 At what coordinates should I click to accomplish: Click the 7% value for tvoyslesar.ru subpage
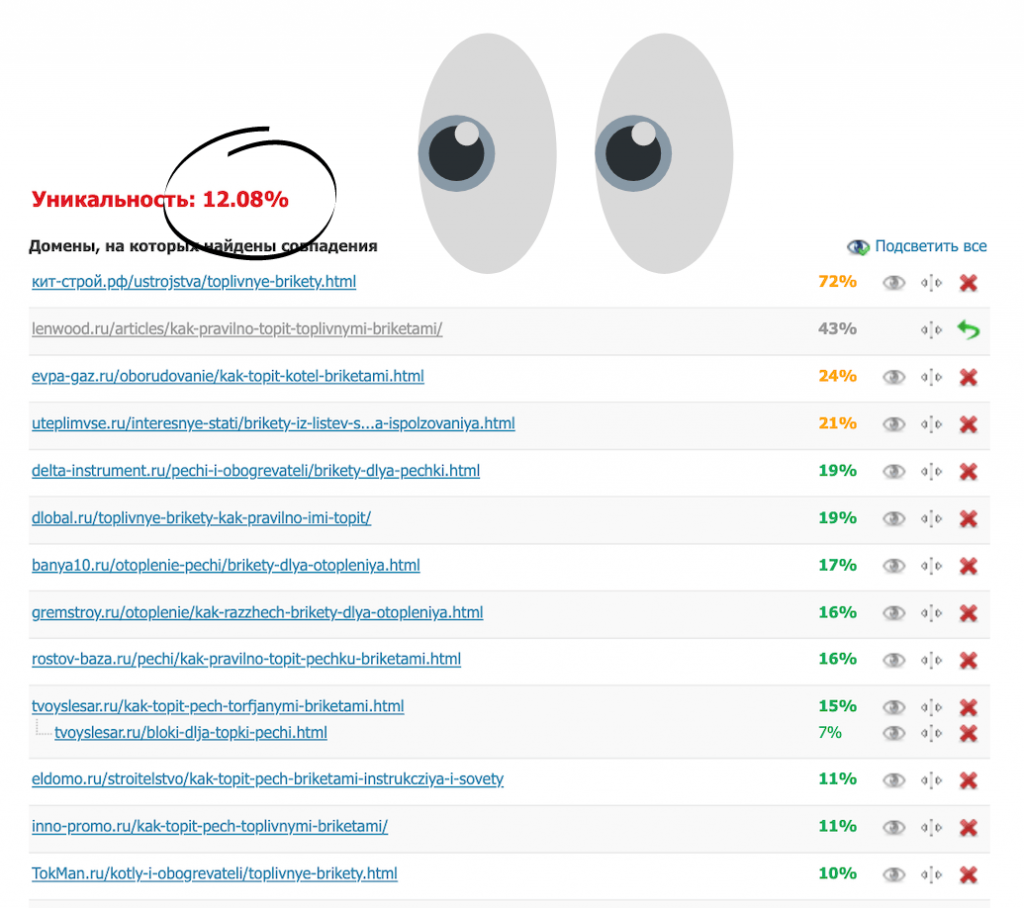(x=829, y=733)
